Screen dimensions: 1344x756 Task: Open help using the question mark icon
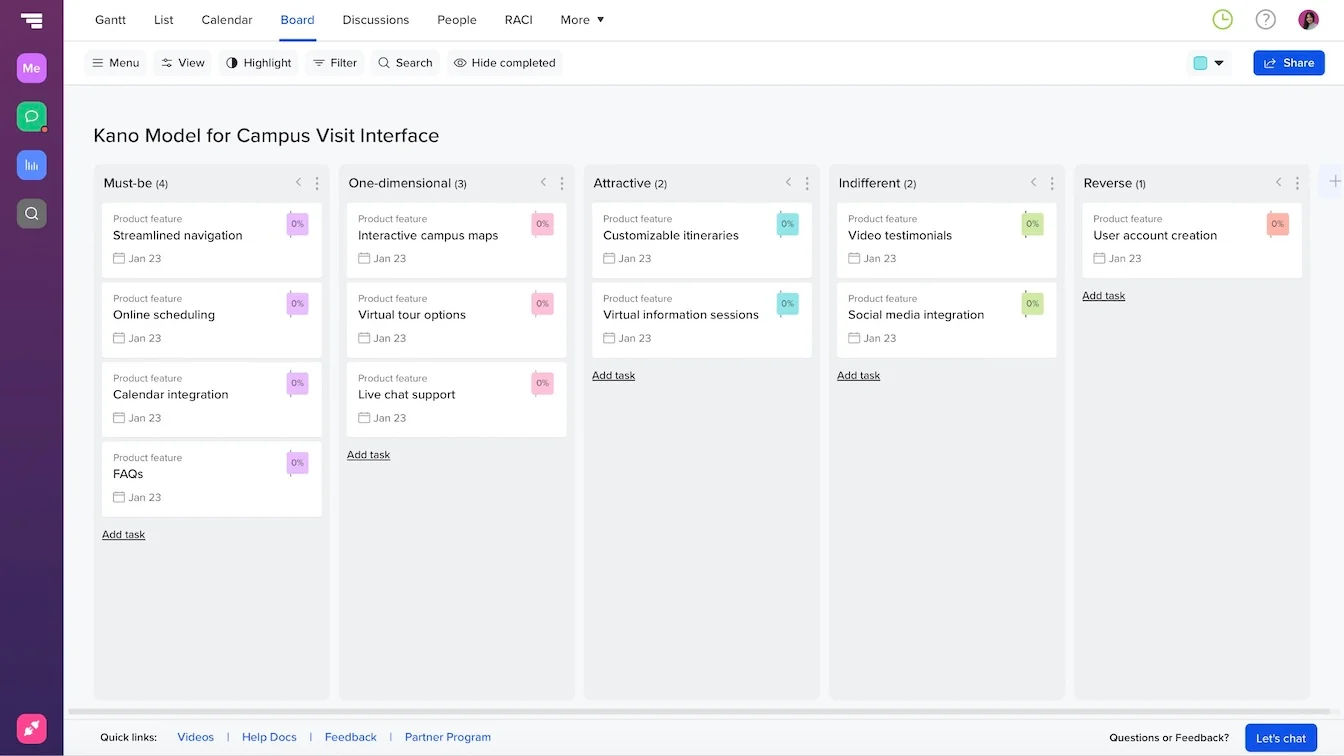(x=1265, y=19)
